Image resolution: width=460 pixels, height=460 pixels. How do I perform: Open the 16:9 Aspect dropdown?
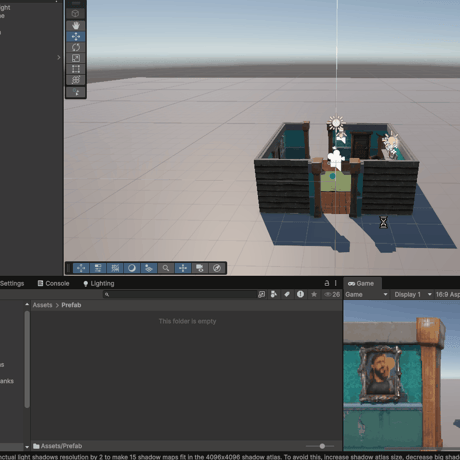(447, 294)
